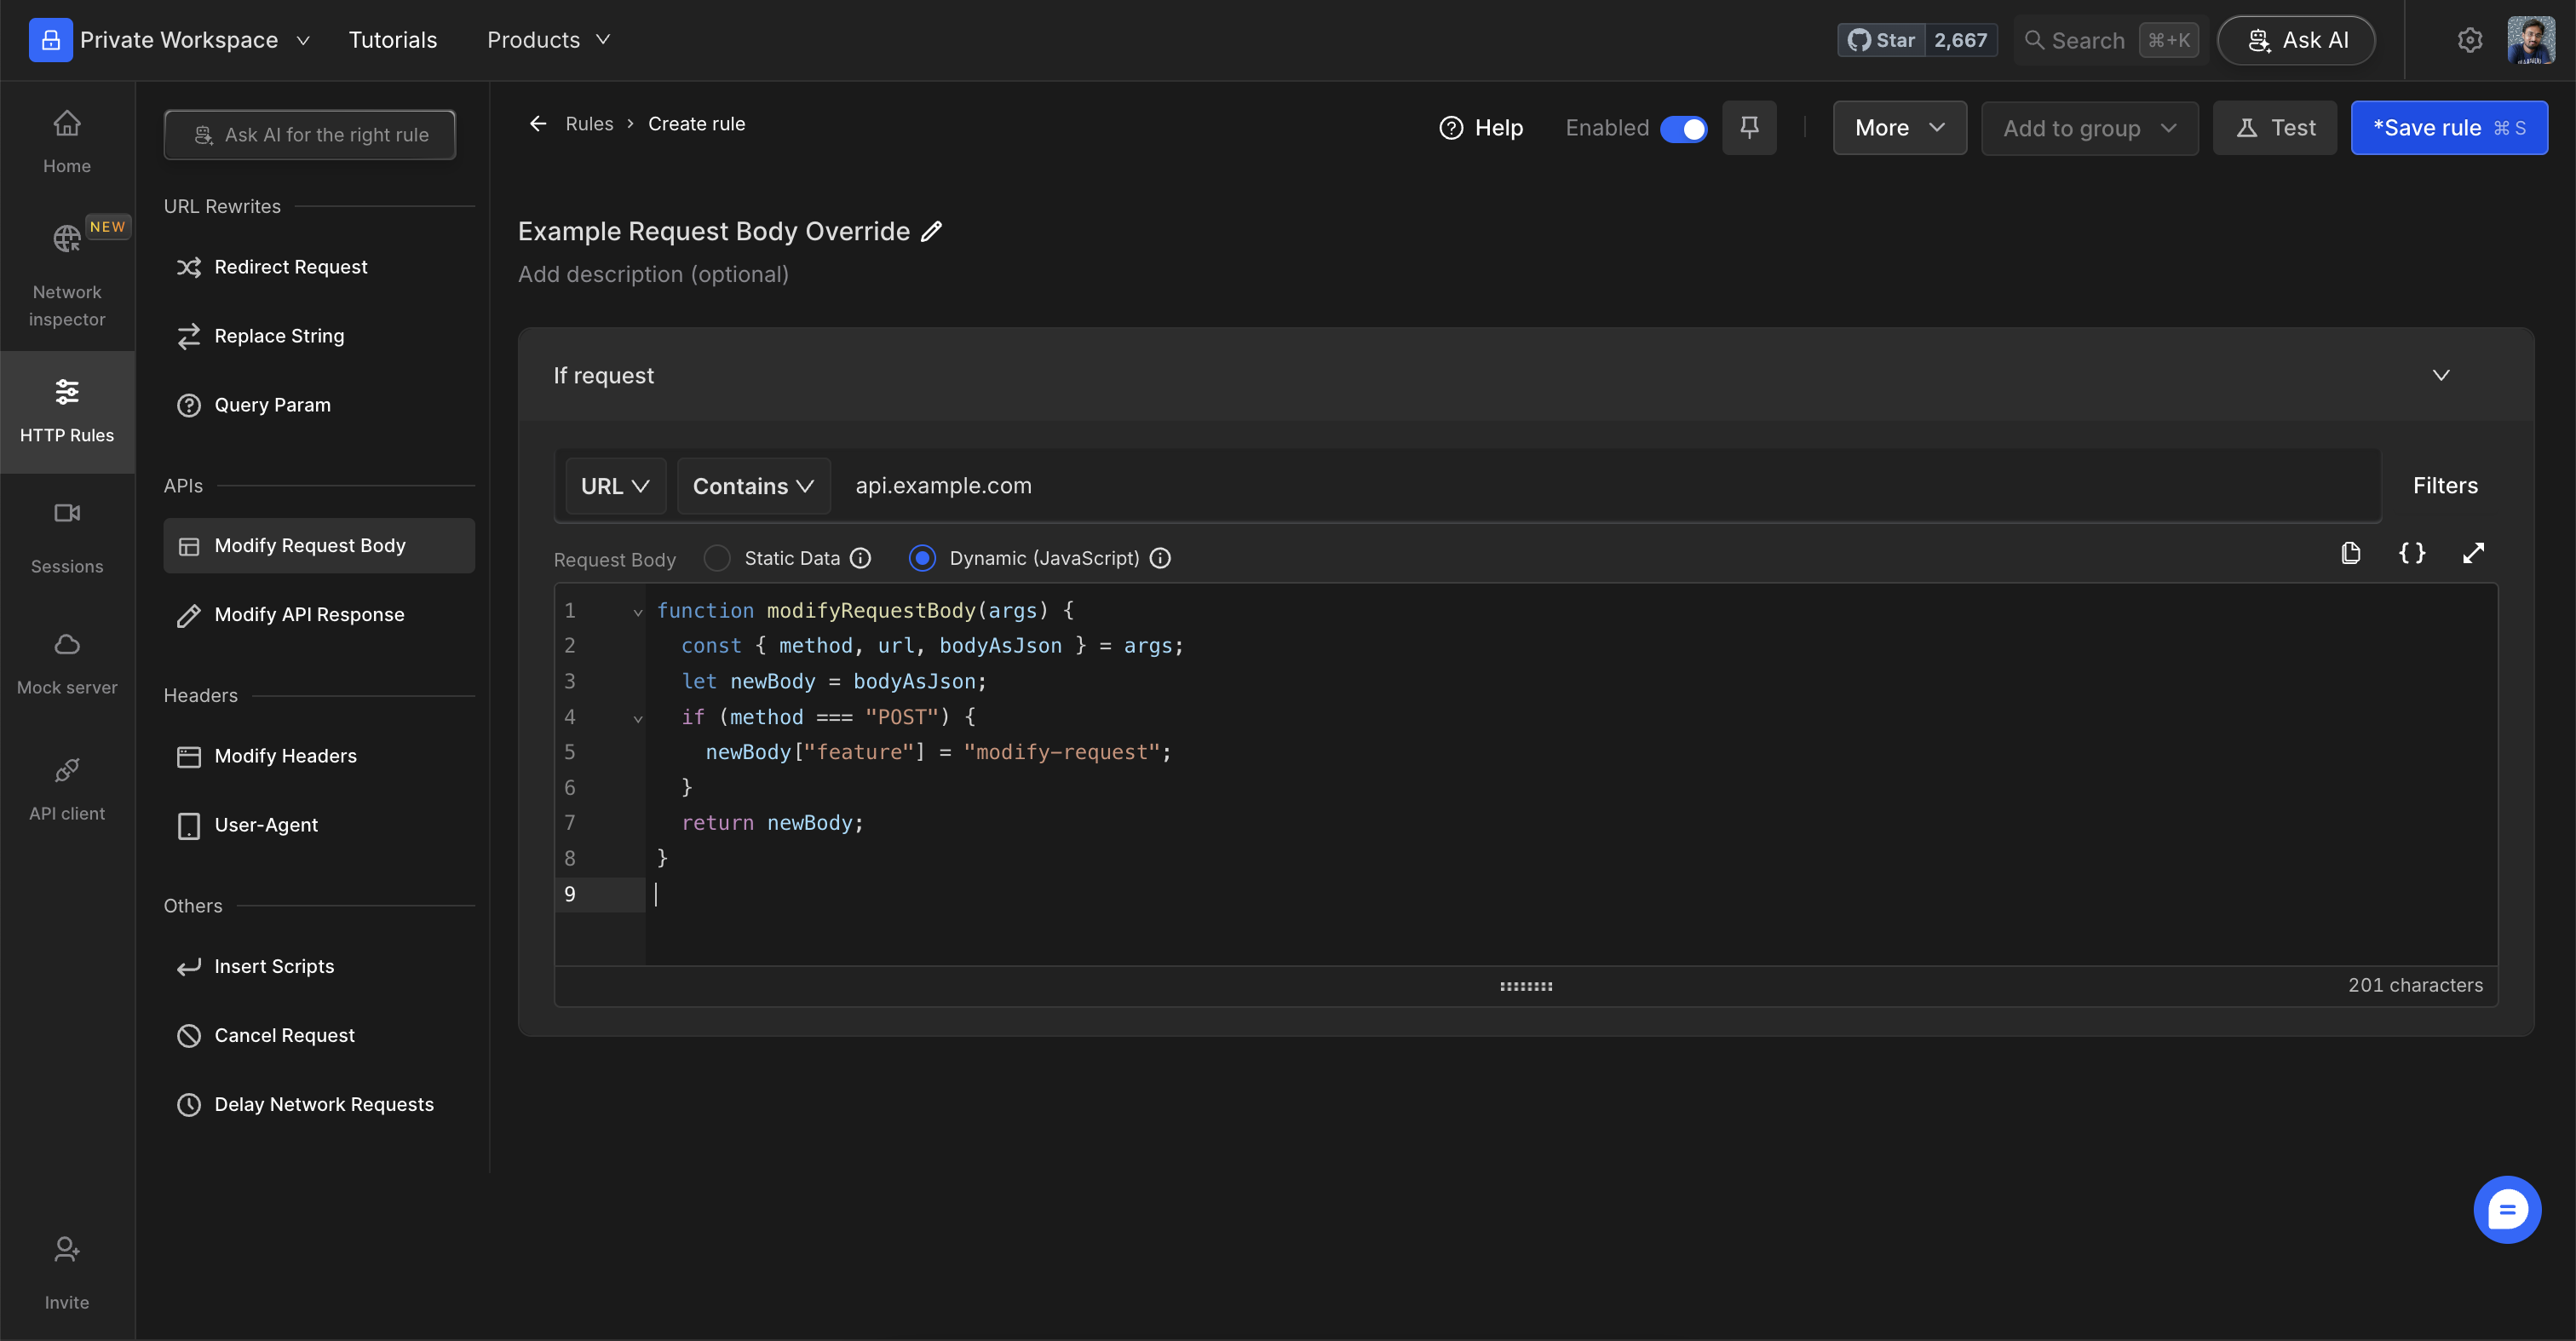The height and width of the screenshot is (1341, 2576).
Task: Select the Dynamic (JavaScript) radio button
Action: [x=922, y=558]
